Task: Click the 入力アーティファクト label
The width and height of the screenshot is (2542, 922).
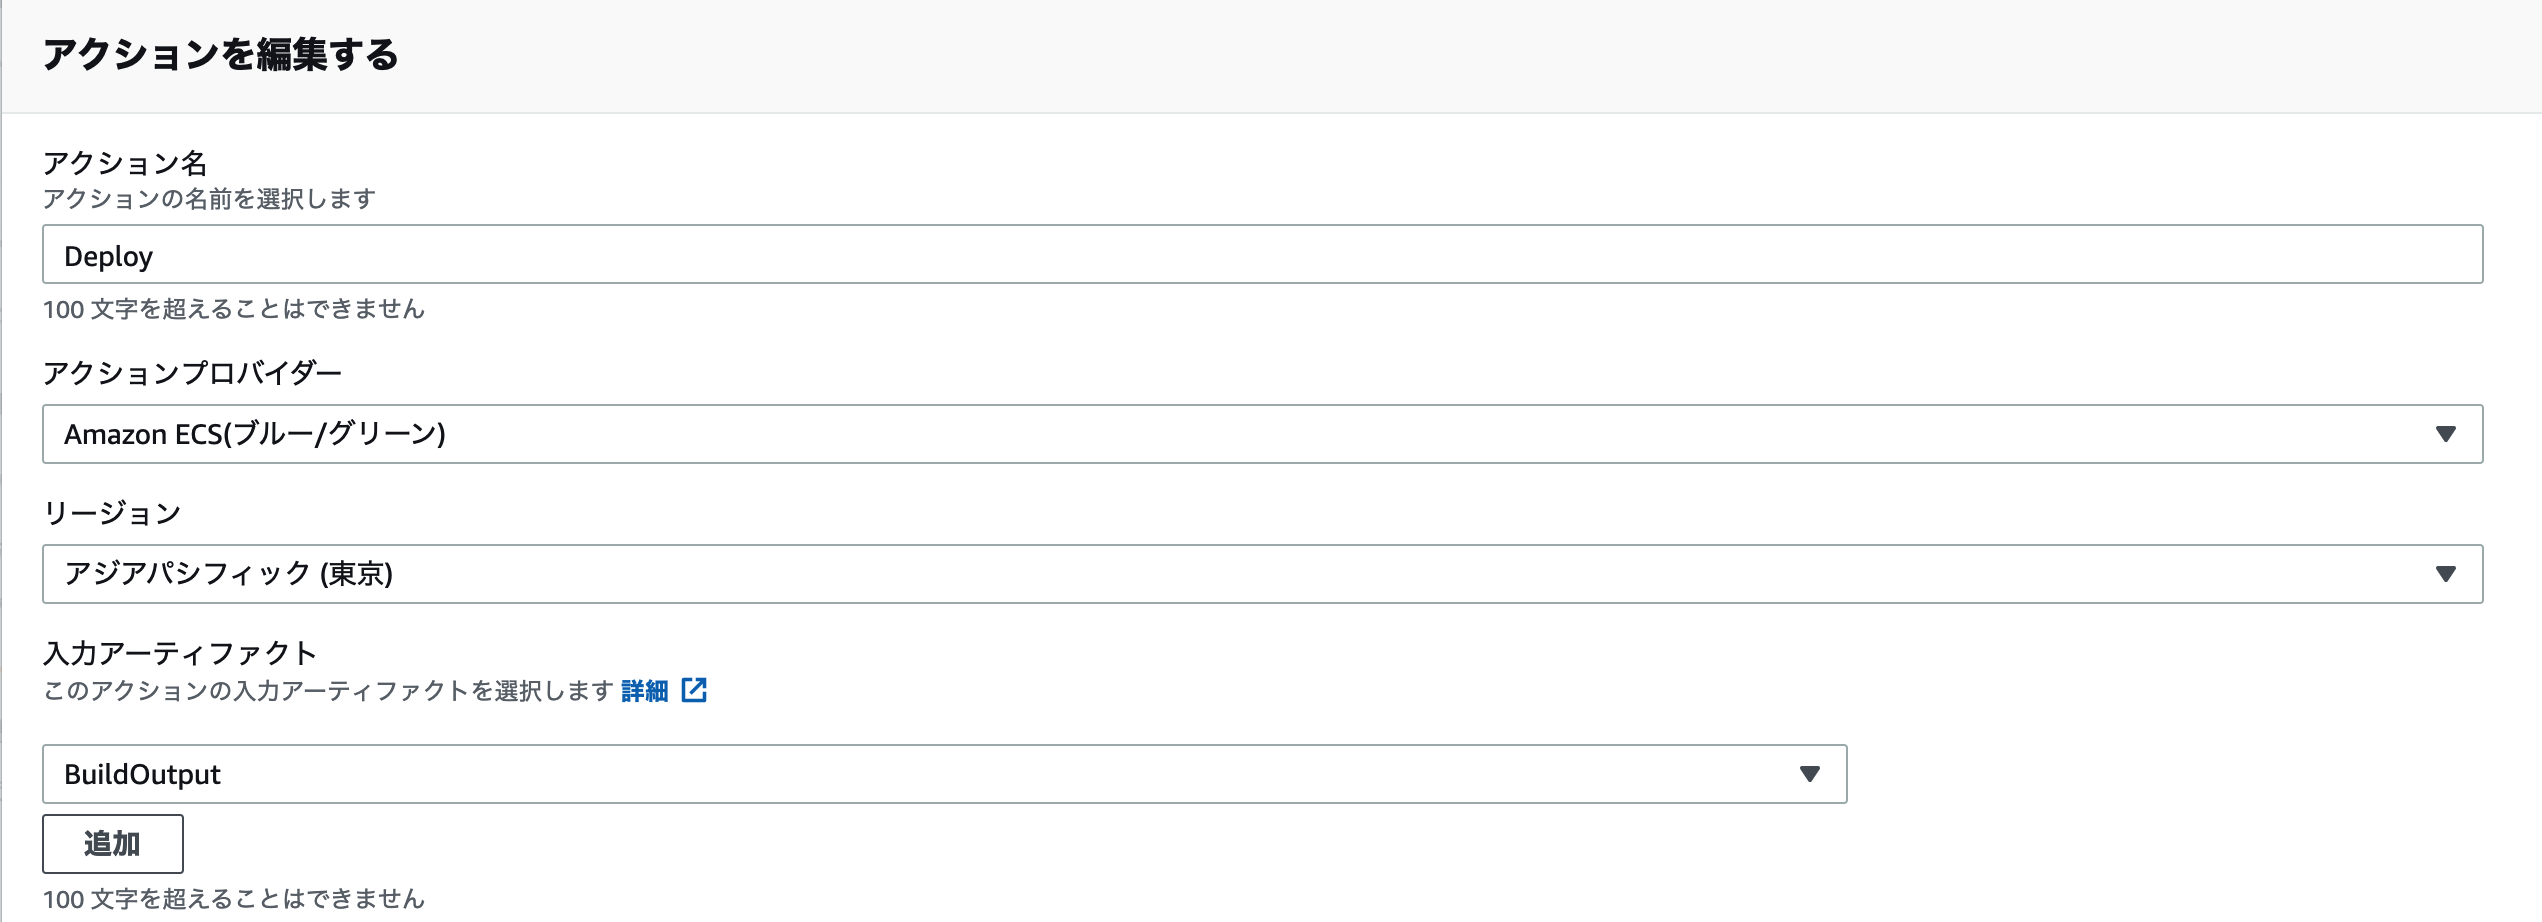Action: pos(180,652)
